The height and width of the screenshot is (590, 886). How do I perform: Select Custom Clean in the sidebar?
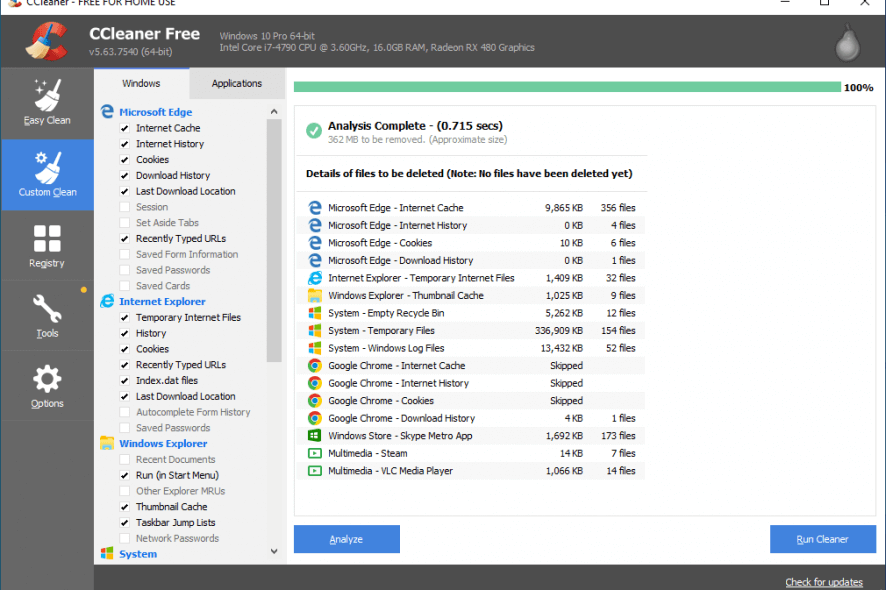tap(47, 175)
